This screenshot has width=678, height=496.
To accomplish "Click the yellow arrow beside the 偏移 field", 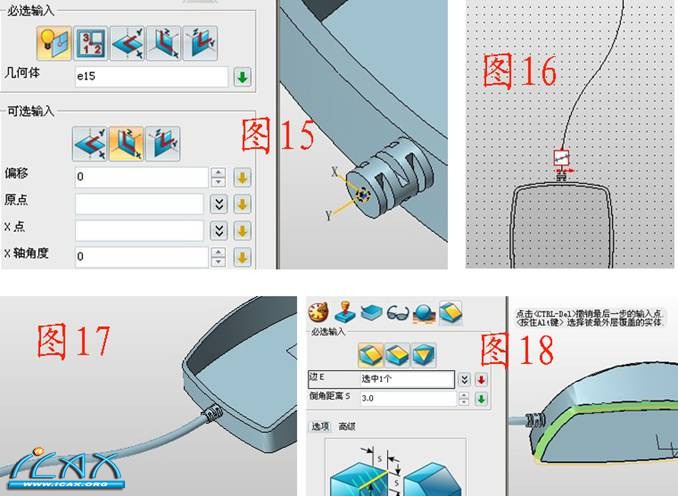I will coord(242,177).
